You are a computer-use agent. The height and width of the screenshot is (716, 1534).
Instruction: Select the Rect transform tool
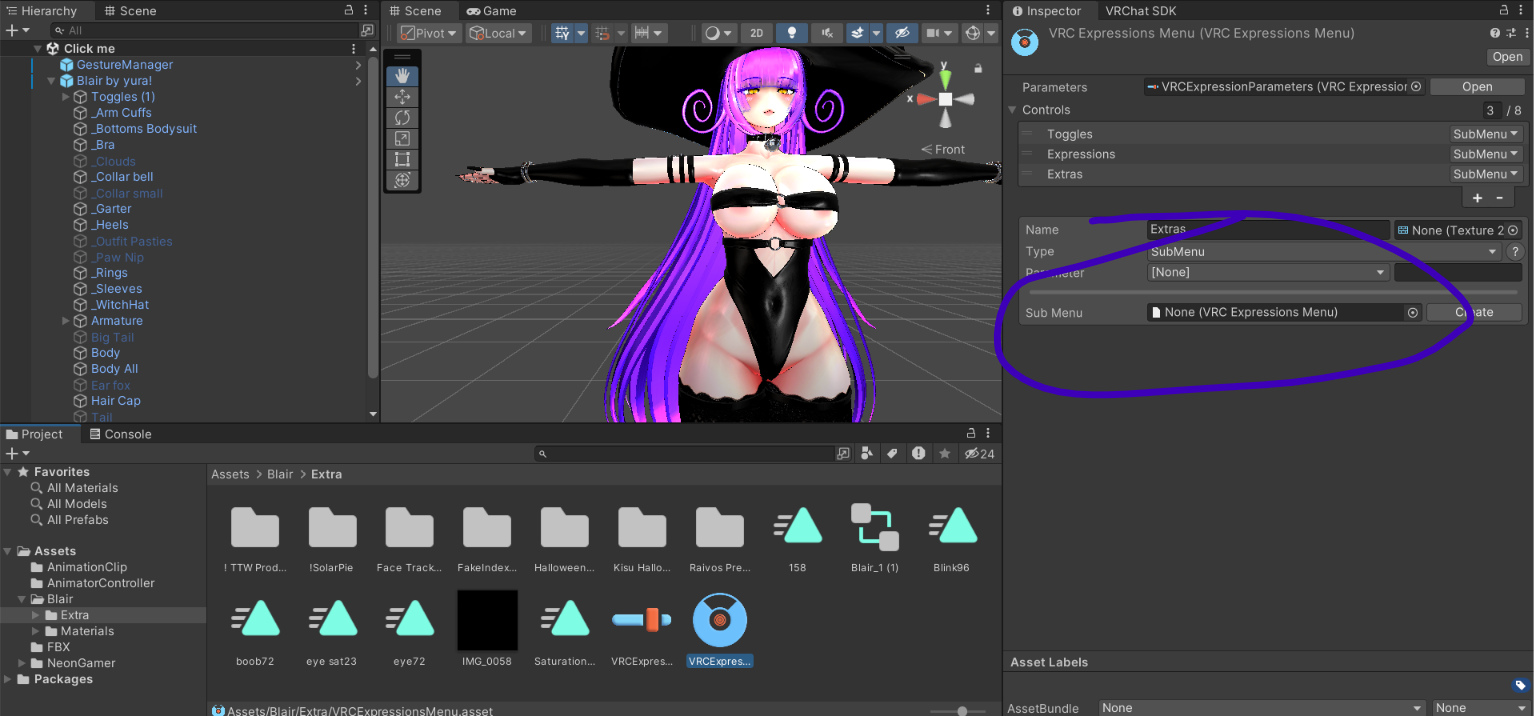[x=402, y=159]
